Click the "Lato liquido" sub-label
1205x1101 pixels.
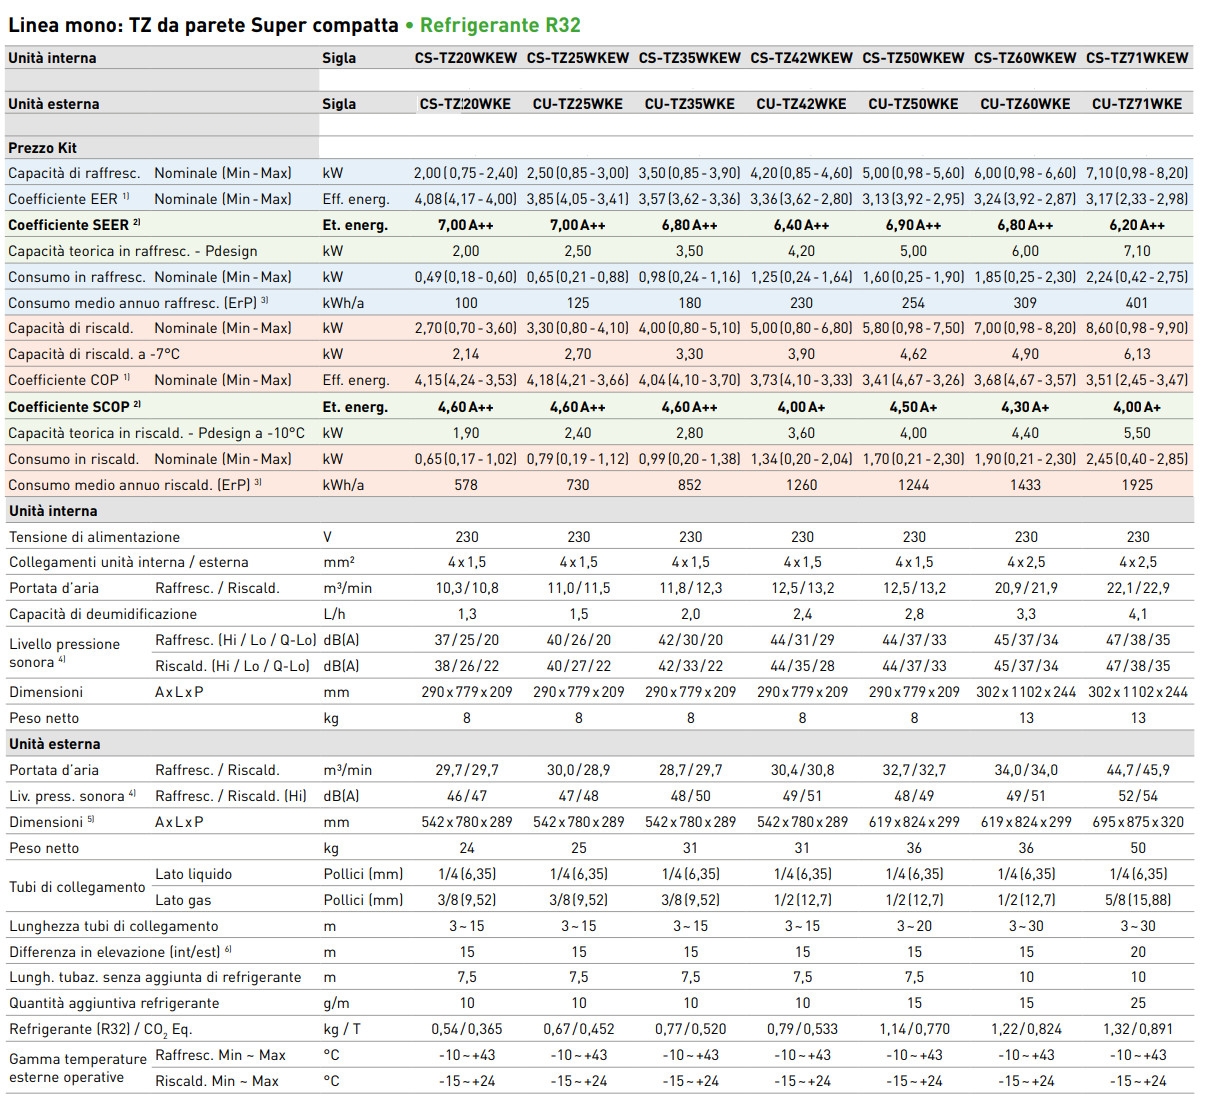194,874
